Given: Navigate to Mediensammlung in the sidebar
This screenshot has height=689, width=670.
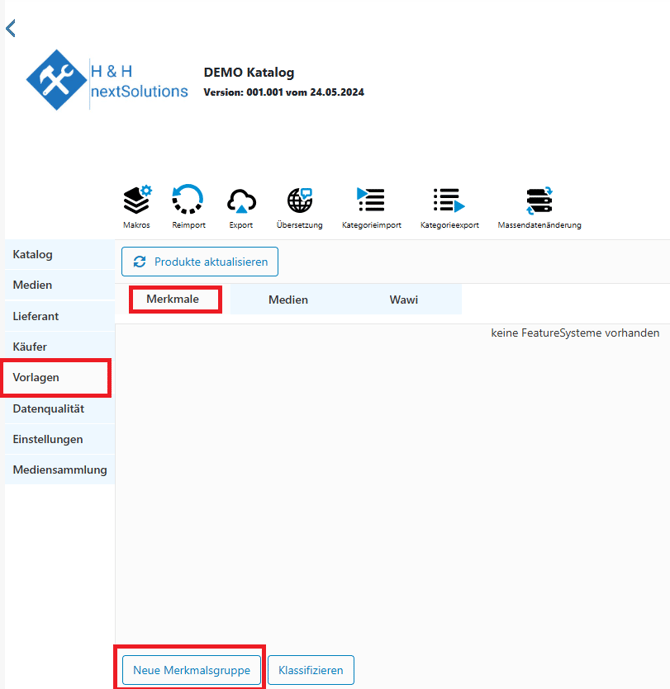Looking at the screenshot, I should pos(59,470).
